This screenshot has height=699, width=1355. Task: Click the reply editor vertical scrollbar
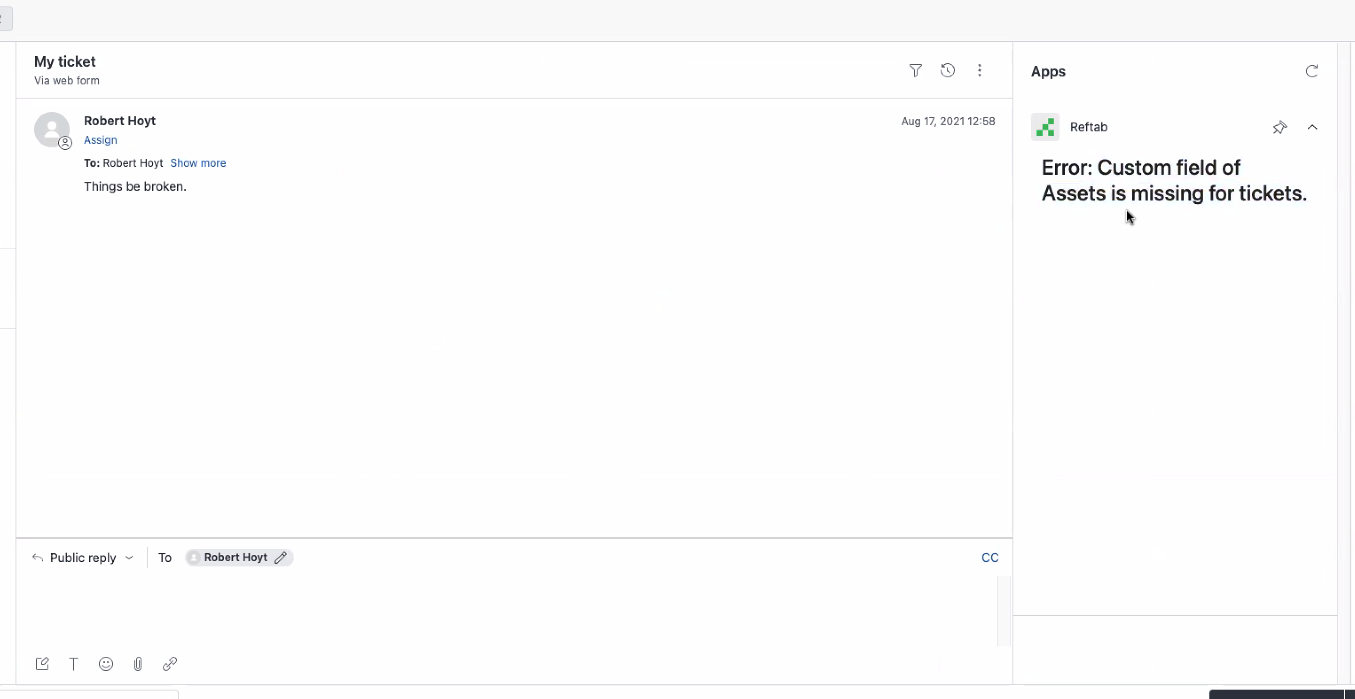coord(1004,610)
